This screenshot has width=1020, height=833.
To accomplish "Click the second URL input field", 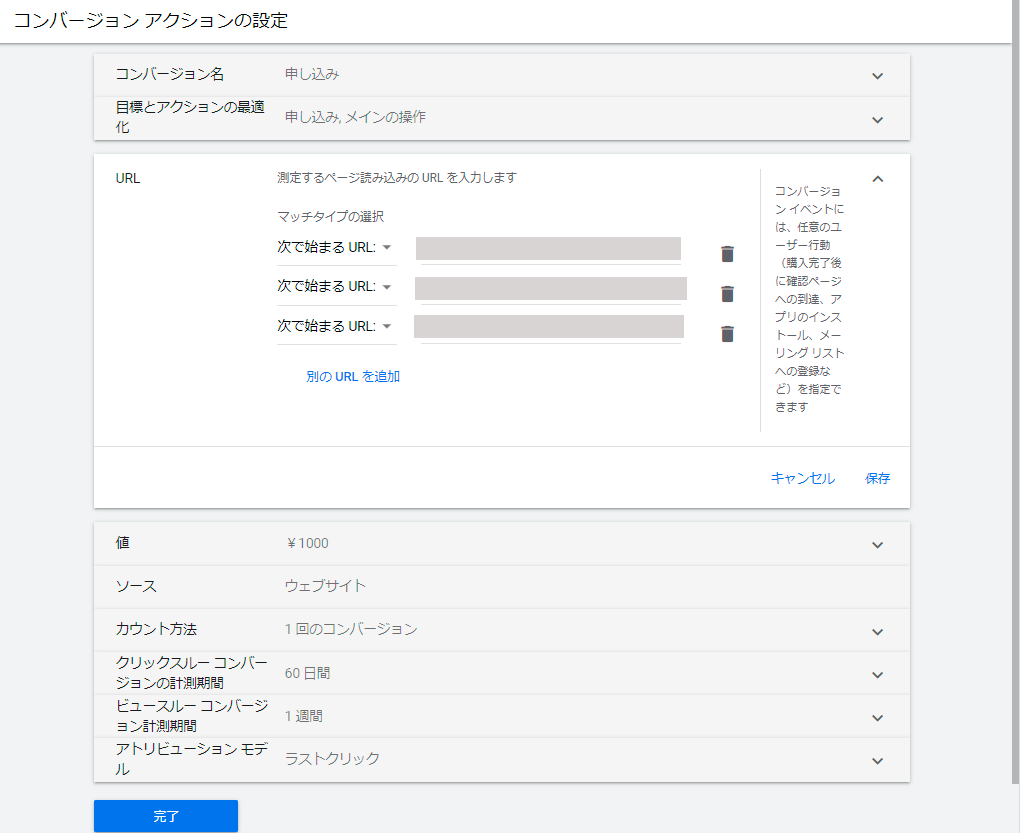I will (548, 288).
